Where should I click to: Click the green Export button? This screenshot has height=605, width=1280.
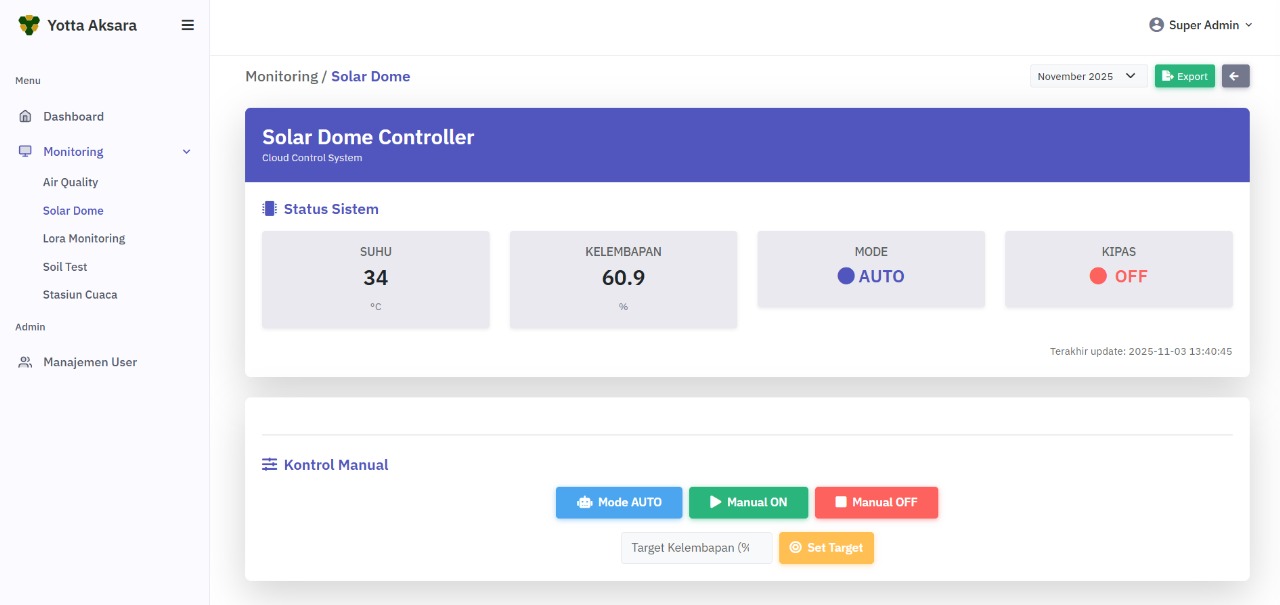tap(1184, 76)
